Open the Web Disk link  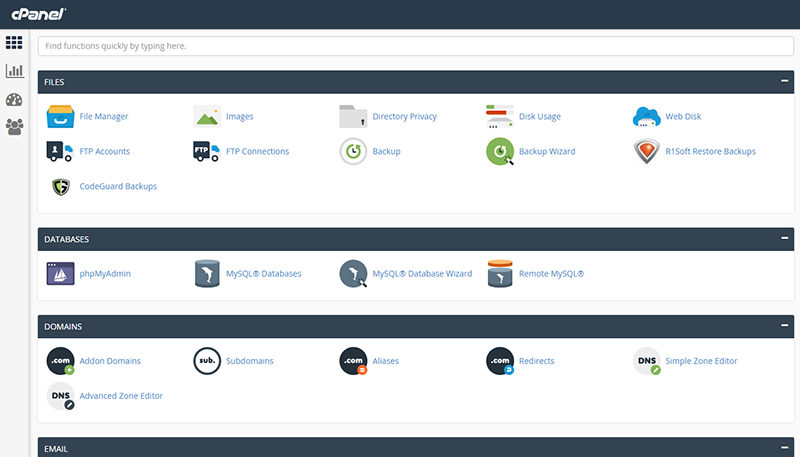[x=683, y=116]
